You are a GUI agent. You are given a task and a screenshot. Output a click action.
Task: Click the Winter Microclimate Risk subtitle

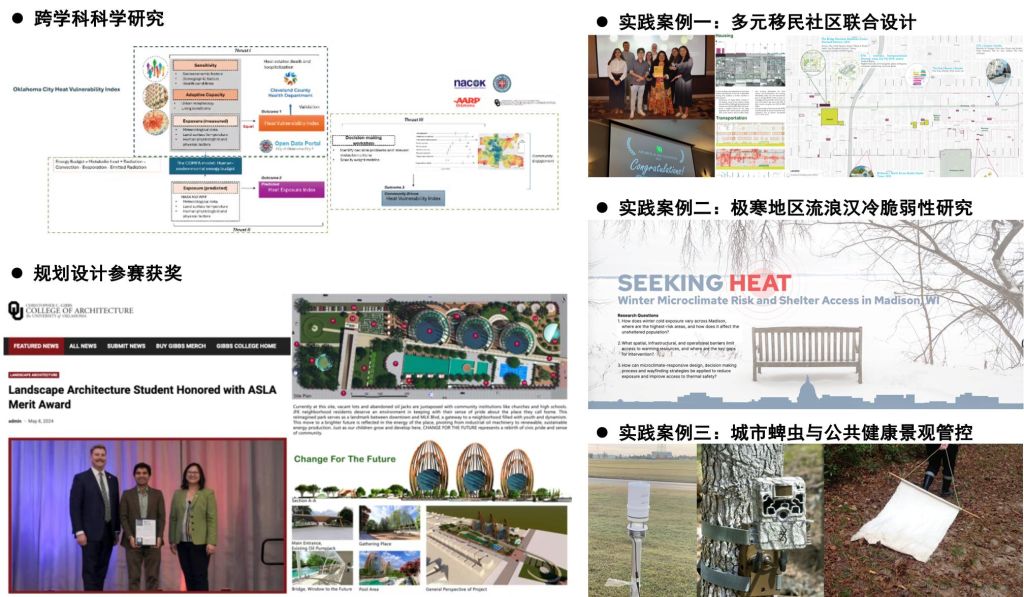[x=778, y=300]
